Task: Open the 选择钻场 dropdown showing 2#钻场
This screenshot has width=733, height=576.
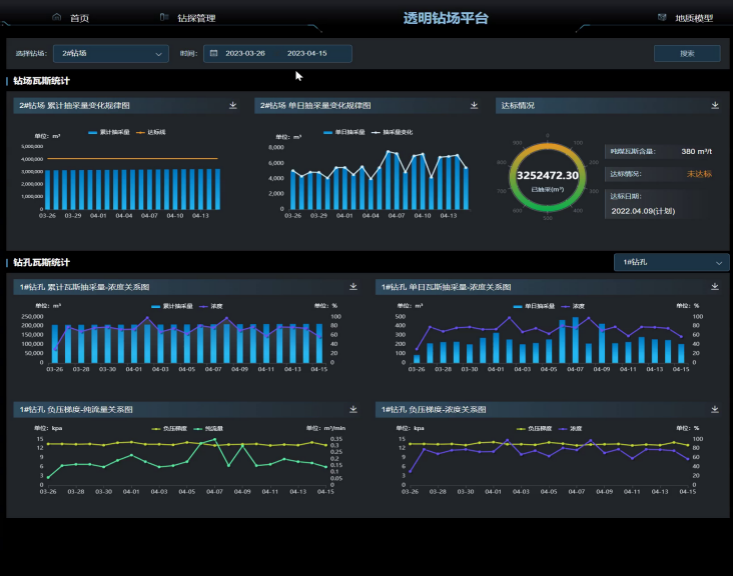Action: click(x=110, y=53)
